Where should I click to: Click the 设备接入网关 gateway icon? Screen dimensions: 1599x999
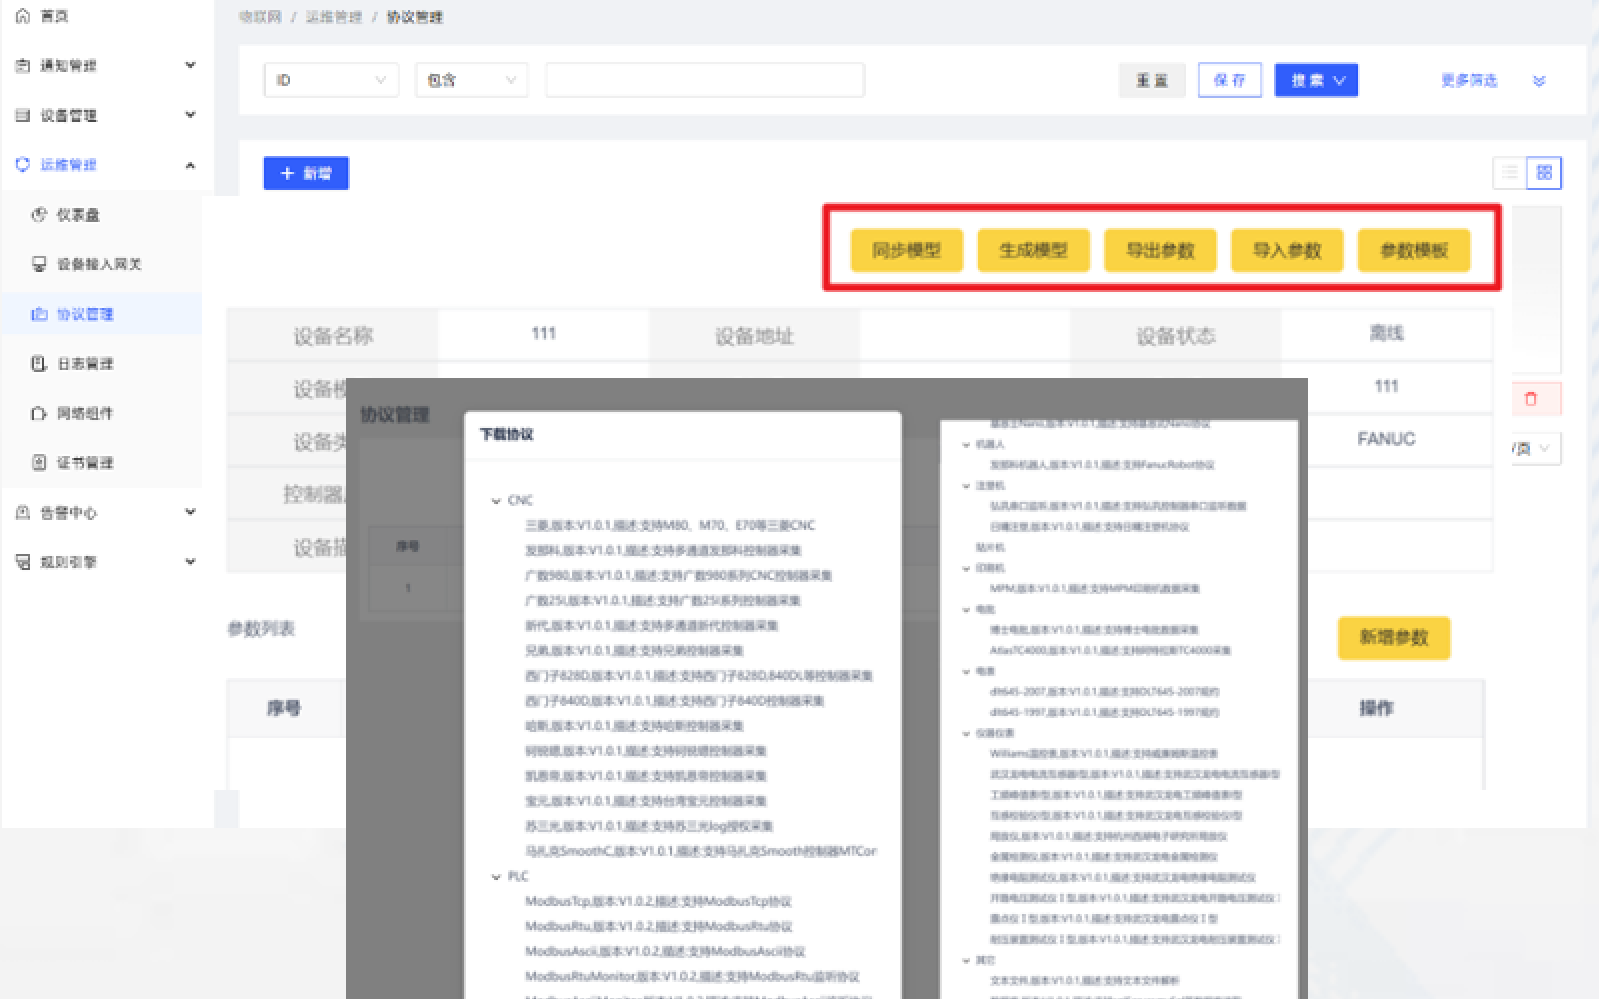39,265
